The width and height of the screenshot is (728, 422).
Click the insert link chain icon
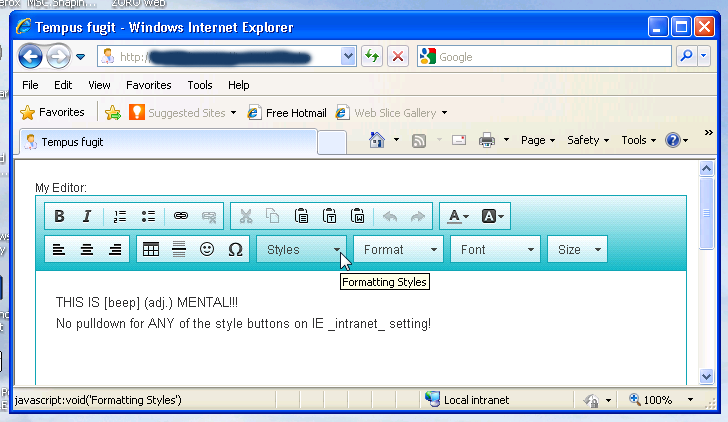point(181,216)
